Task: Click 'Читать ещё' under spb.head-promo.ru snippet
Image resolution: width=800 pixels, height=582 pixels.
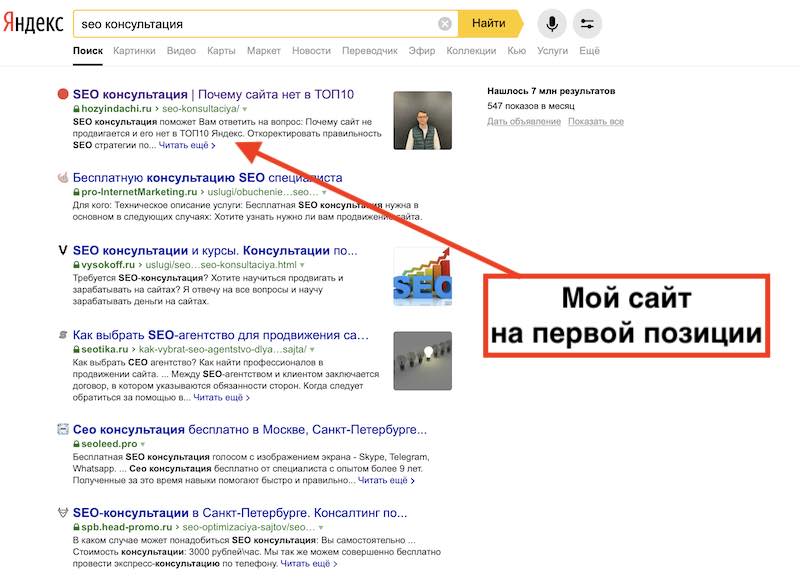Action: tap(309, 564)
